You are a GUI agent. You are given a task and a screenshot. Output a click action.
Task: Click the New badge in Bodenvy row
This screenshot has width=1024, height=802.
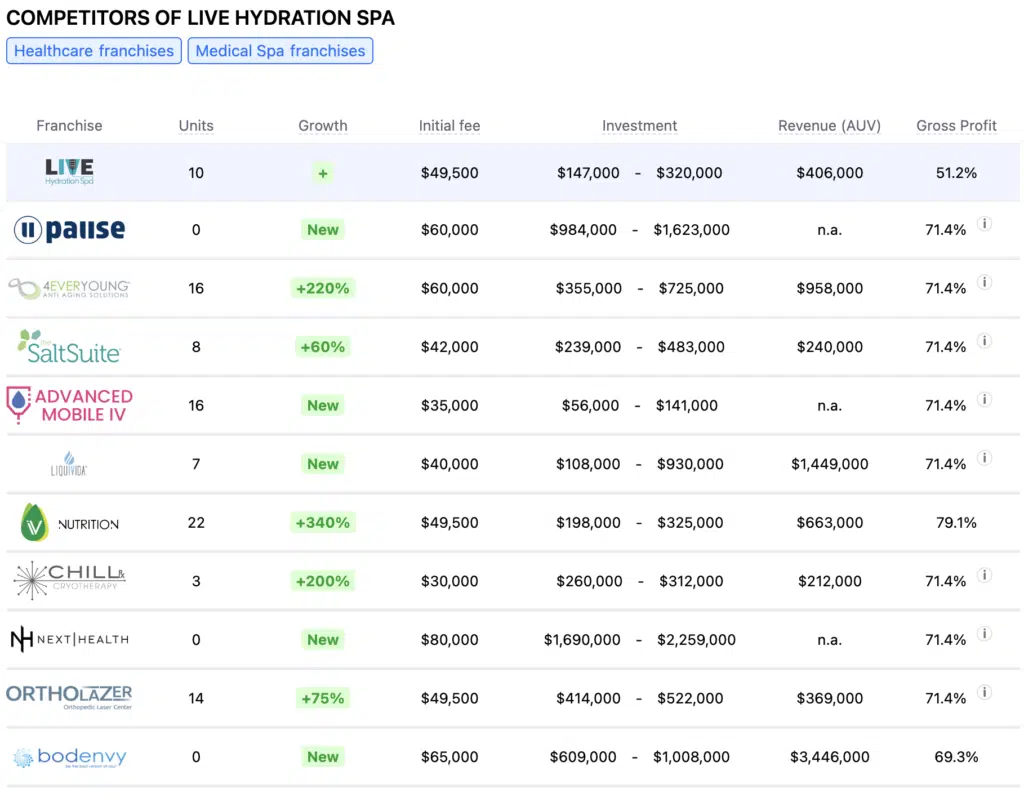(323, 757)
